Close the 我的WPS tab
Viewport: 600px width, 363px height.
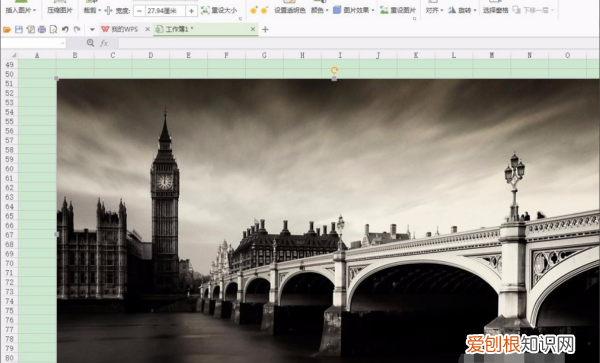(x=147, y=29)
